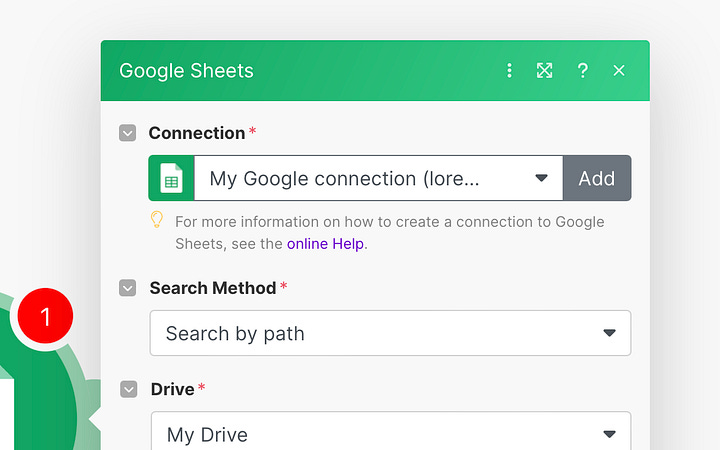The width and height of the screenshot is (720, 450).
Task: Open the Search by path dropdown
Action: pos(390,333)
